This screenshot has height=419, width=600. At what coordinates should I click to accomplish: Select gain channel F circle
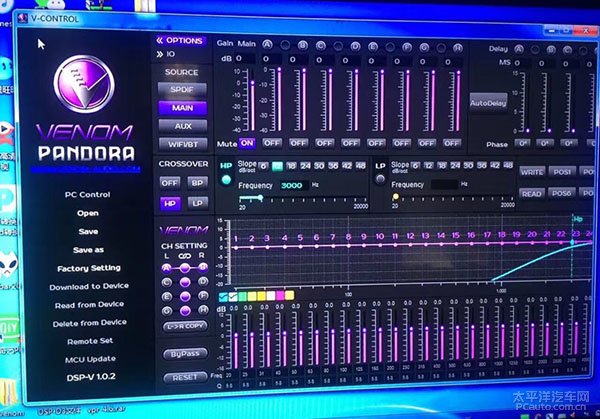tap(407, 47)
